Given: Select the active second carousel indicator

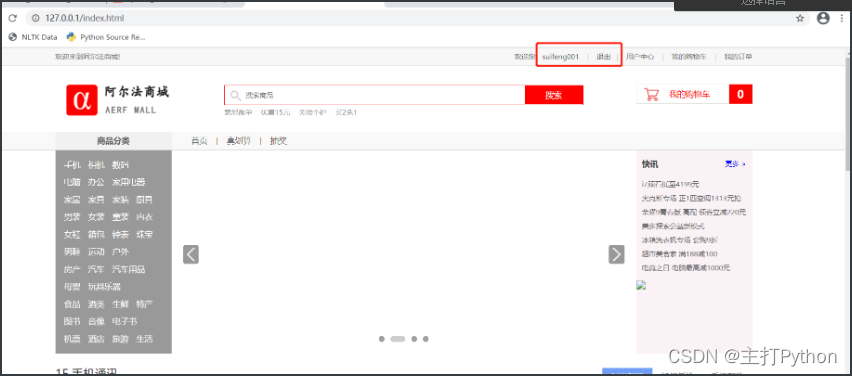Looking at the screenshot, I should 398,339.
